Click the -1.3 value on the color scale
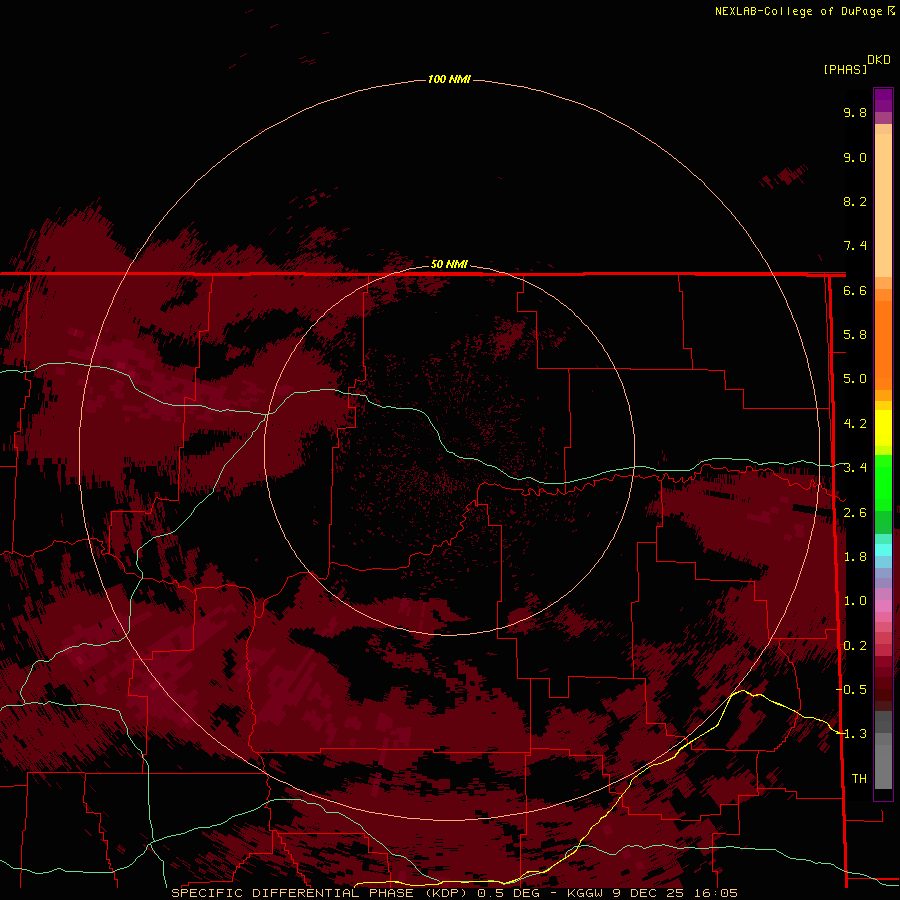Viewport: 900px width, 900px height. coord(851,734)
